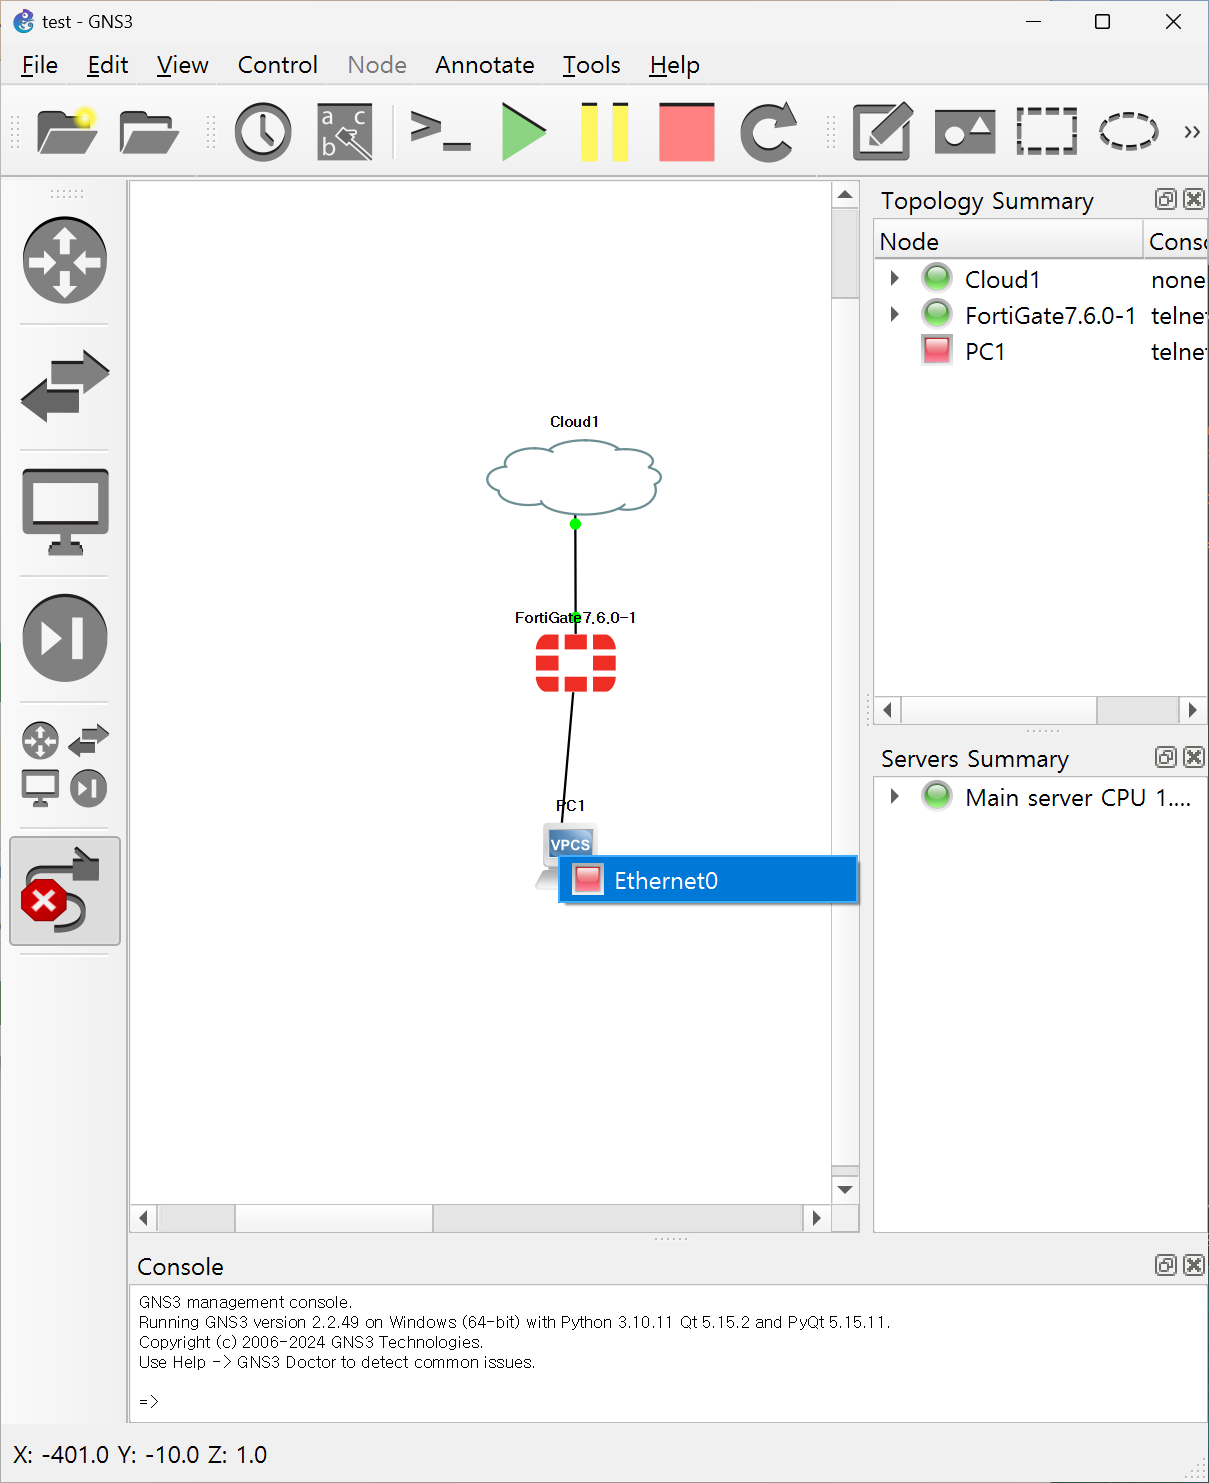Float the Console panel
This screenshot has width=1209, height=1483.
pyautogui.click(x=1165, y=1265)
